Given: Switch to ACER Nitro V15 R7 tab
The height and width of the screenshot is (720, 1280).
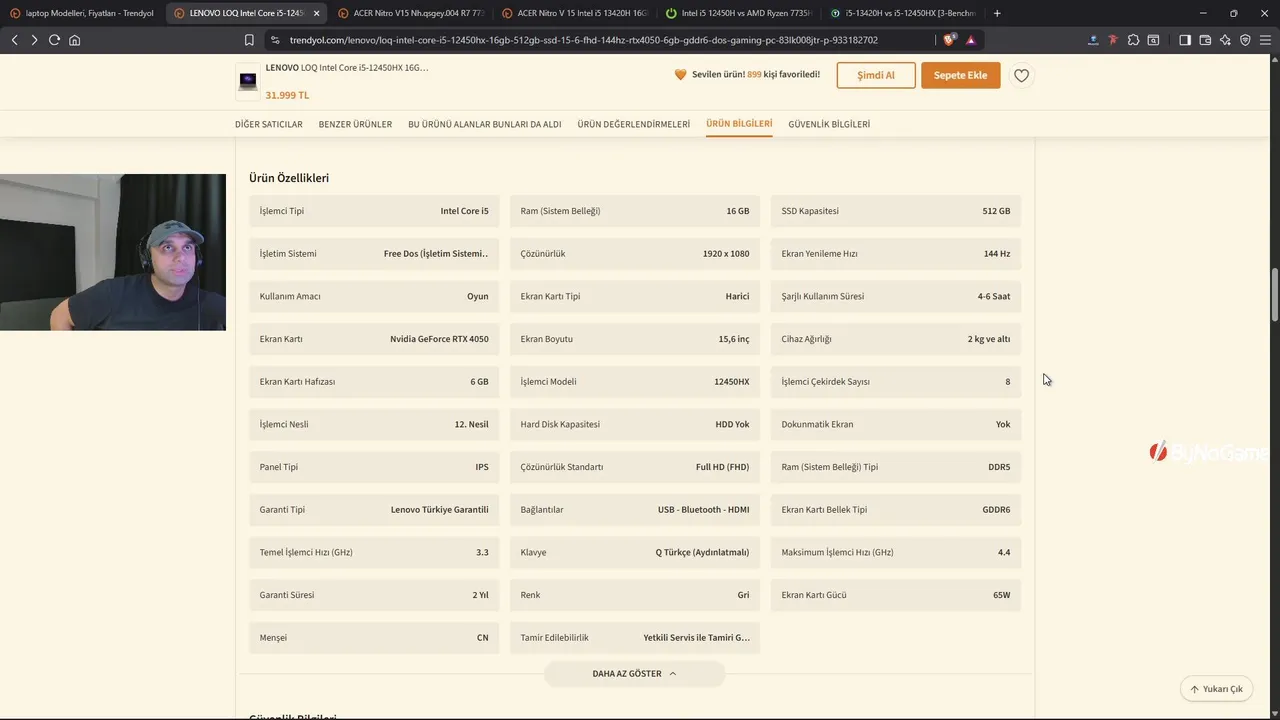Looking at the screenshot, I should pos(410,13).
